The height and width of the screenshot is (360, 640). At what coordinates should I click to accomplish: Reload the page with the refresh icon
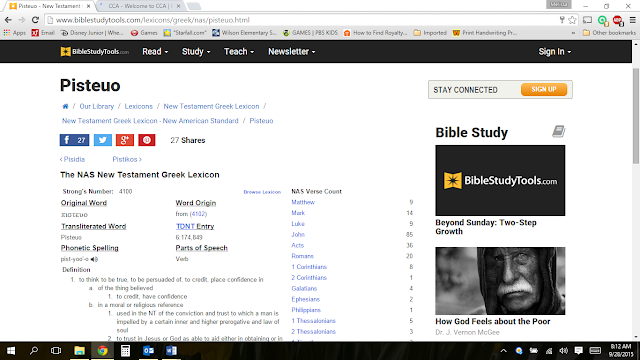click(x=36, y=20)
